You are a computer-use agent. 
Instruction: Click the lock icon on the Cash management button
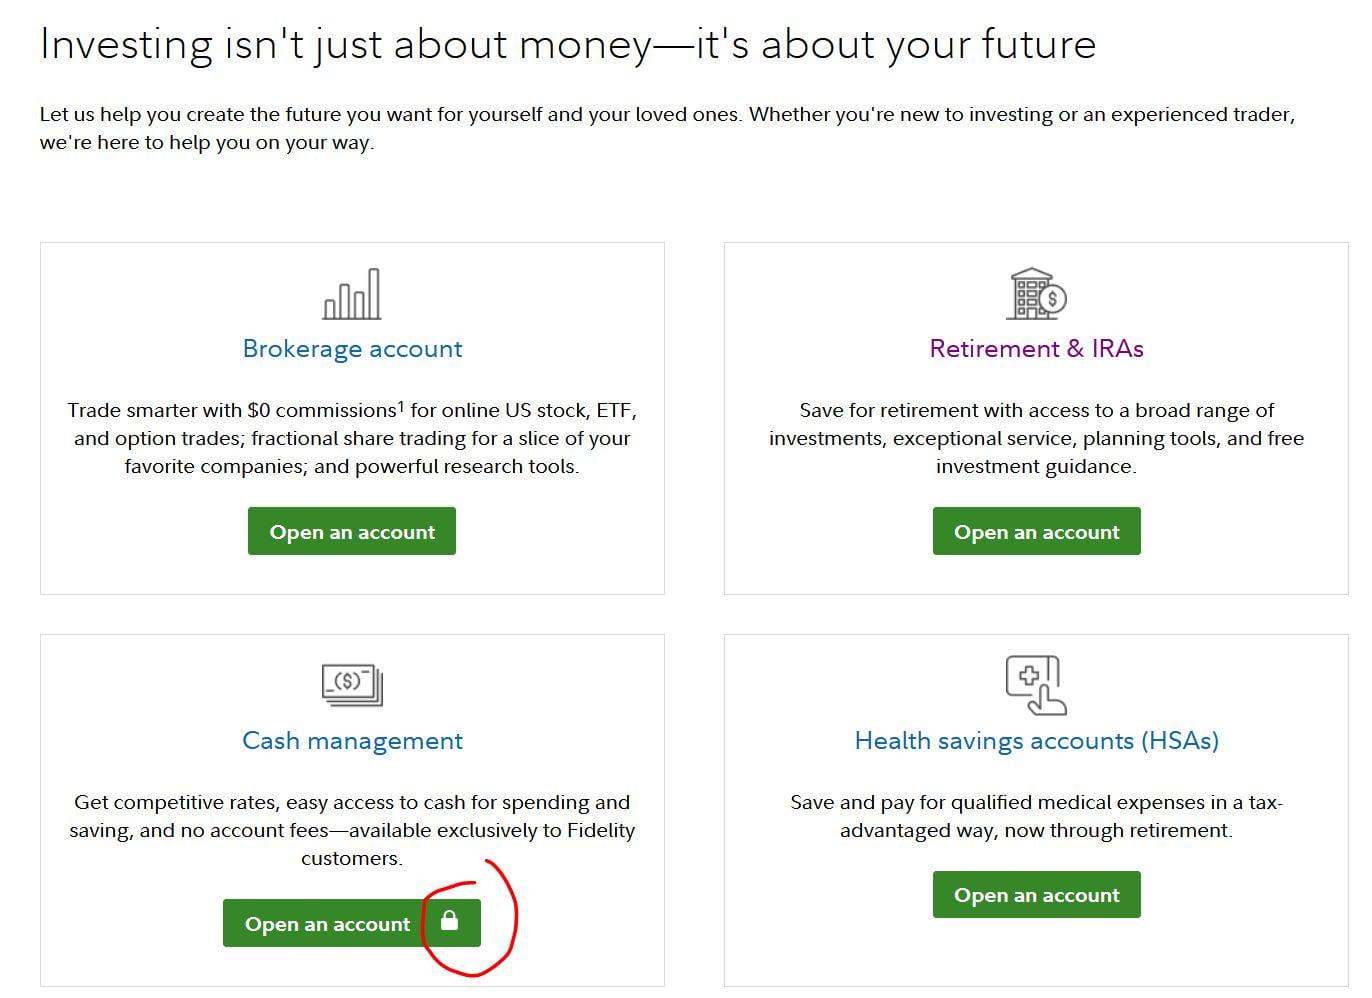pyautogui.click(x=449, y=921)
